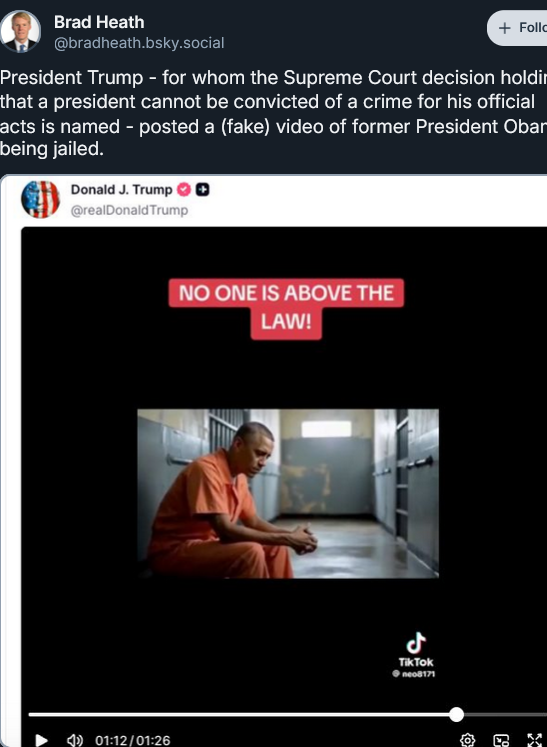The width and height of the screenshot is (547, 747).
Task: Follow Brad Heath
Action: pos(518,28)
